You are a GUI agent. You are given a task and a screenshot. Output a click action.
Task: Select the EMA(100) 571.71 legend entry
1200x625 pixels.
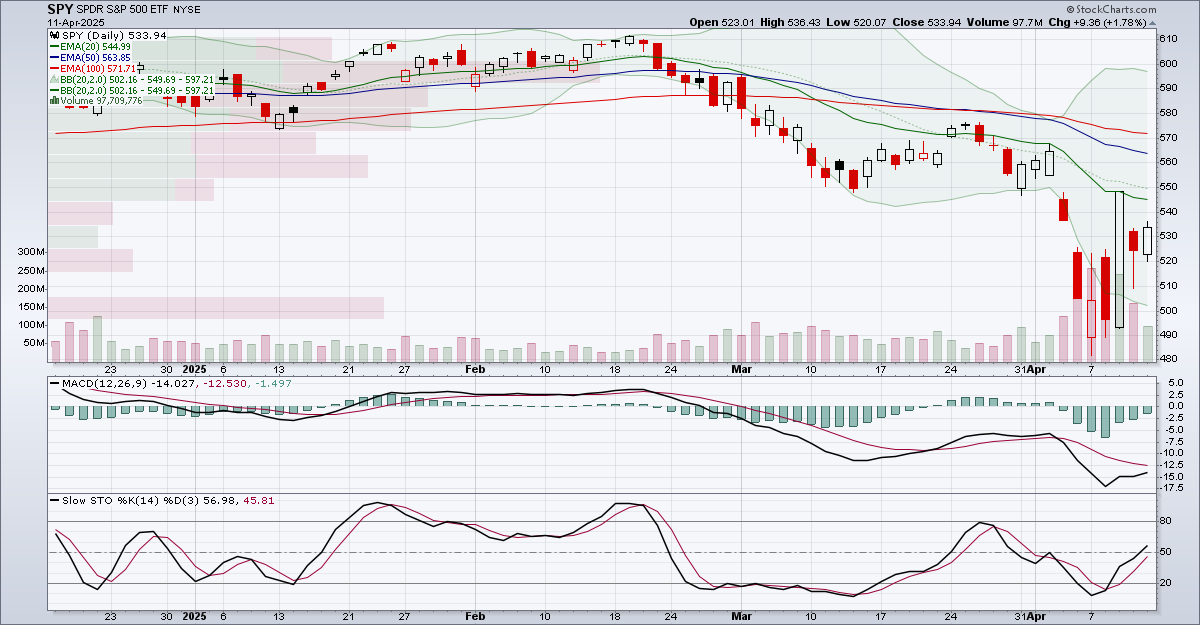pos(100,68)
